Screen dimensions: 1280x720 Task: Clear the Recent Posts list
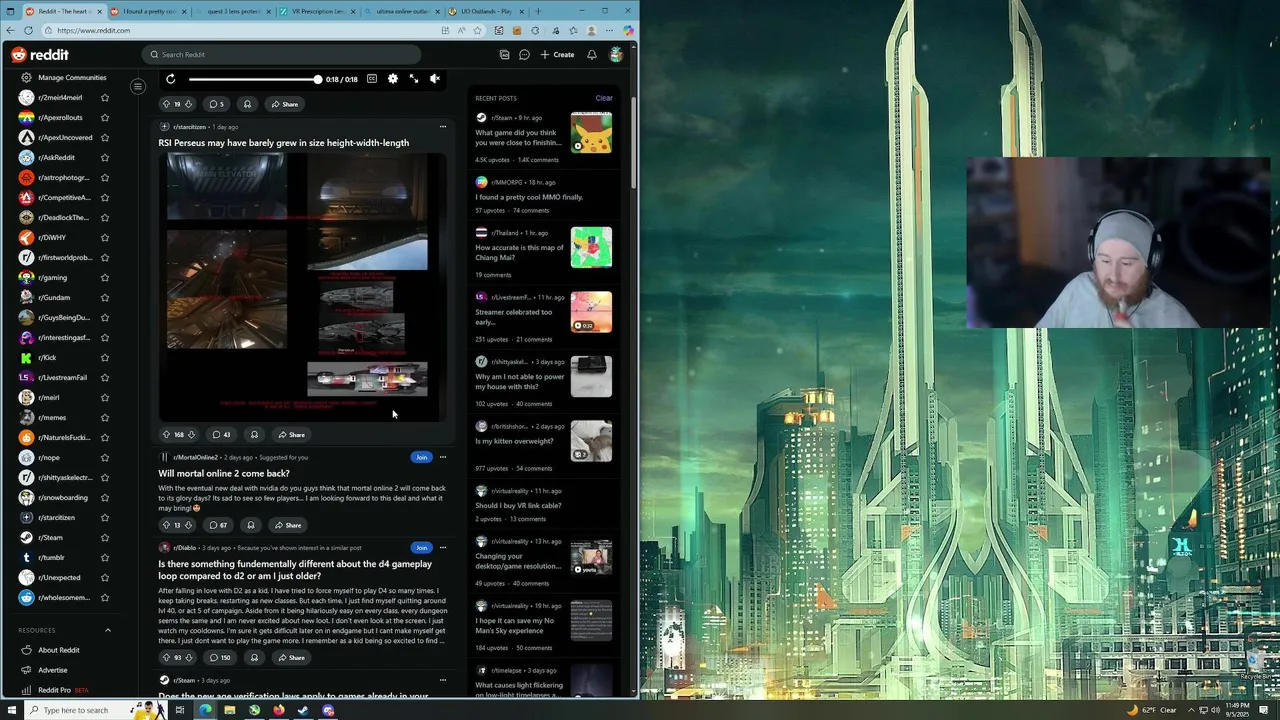point(604,98)
